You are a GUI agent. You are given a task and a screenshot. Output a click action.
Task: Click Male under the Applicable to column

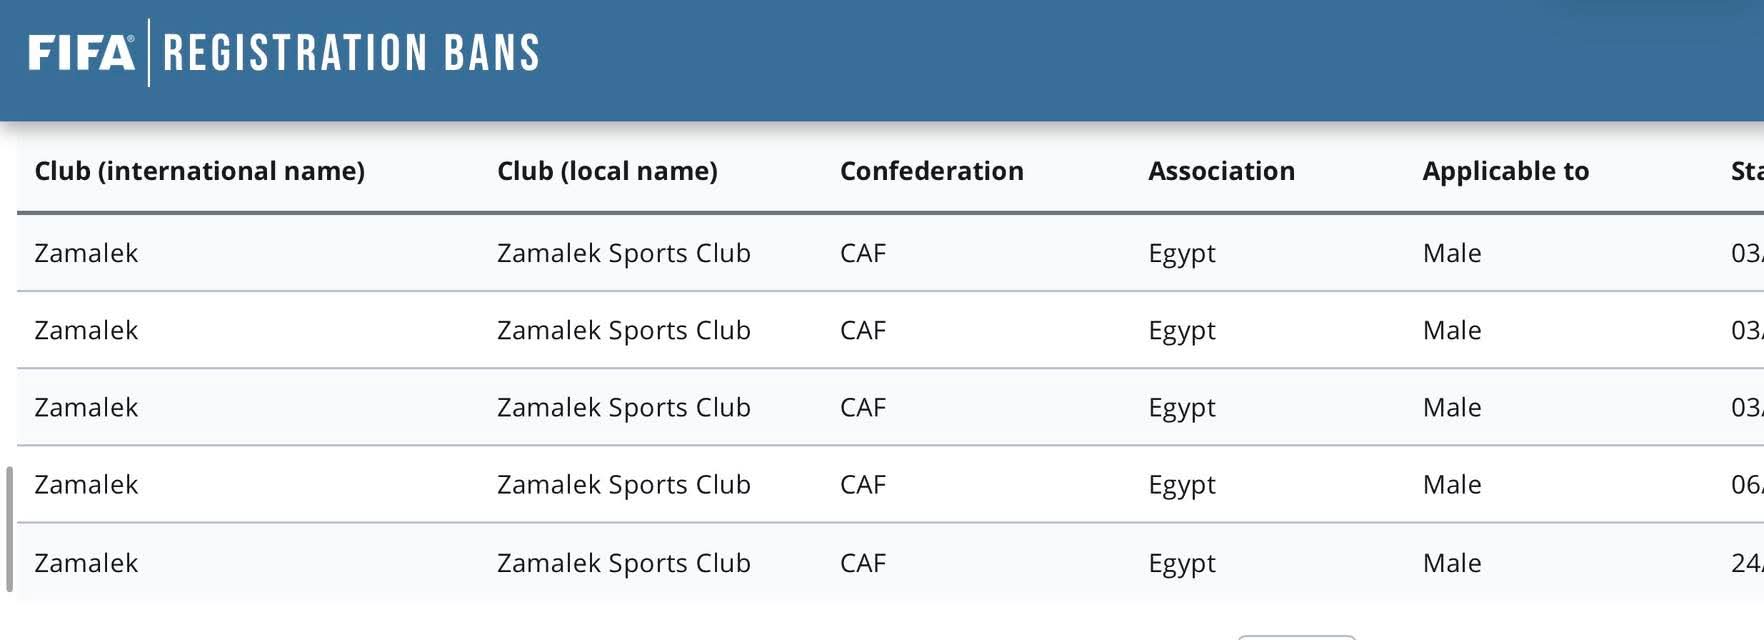[1452, 253]
